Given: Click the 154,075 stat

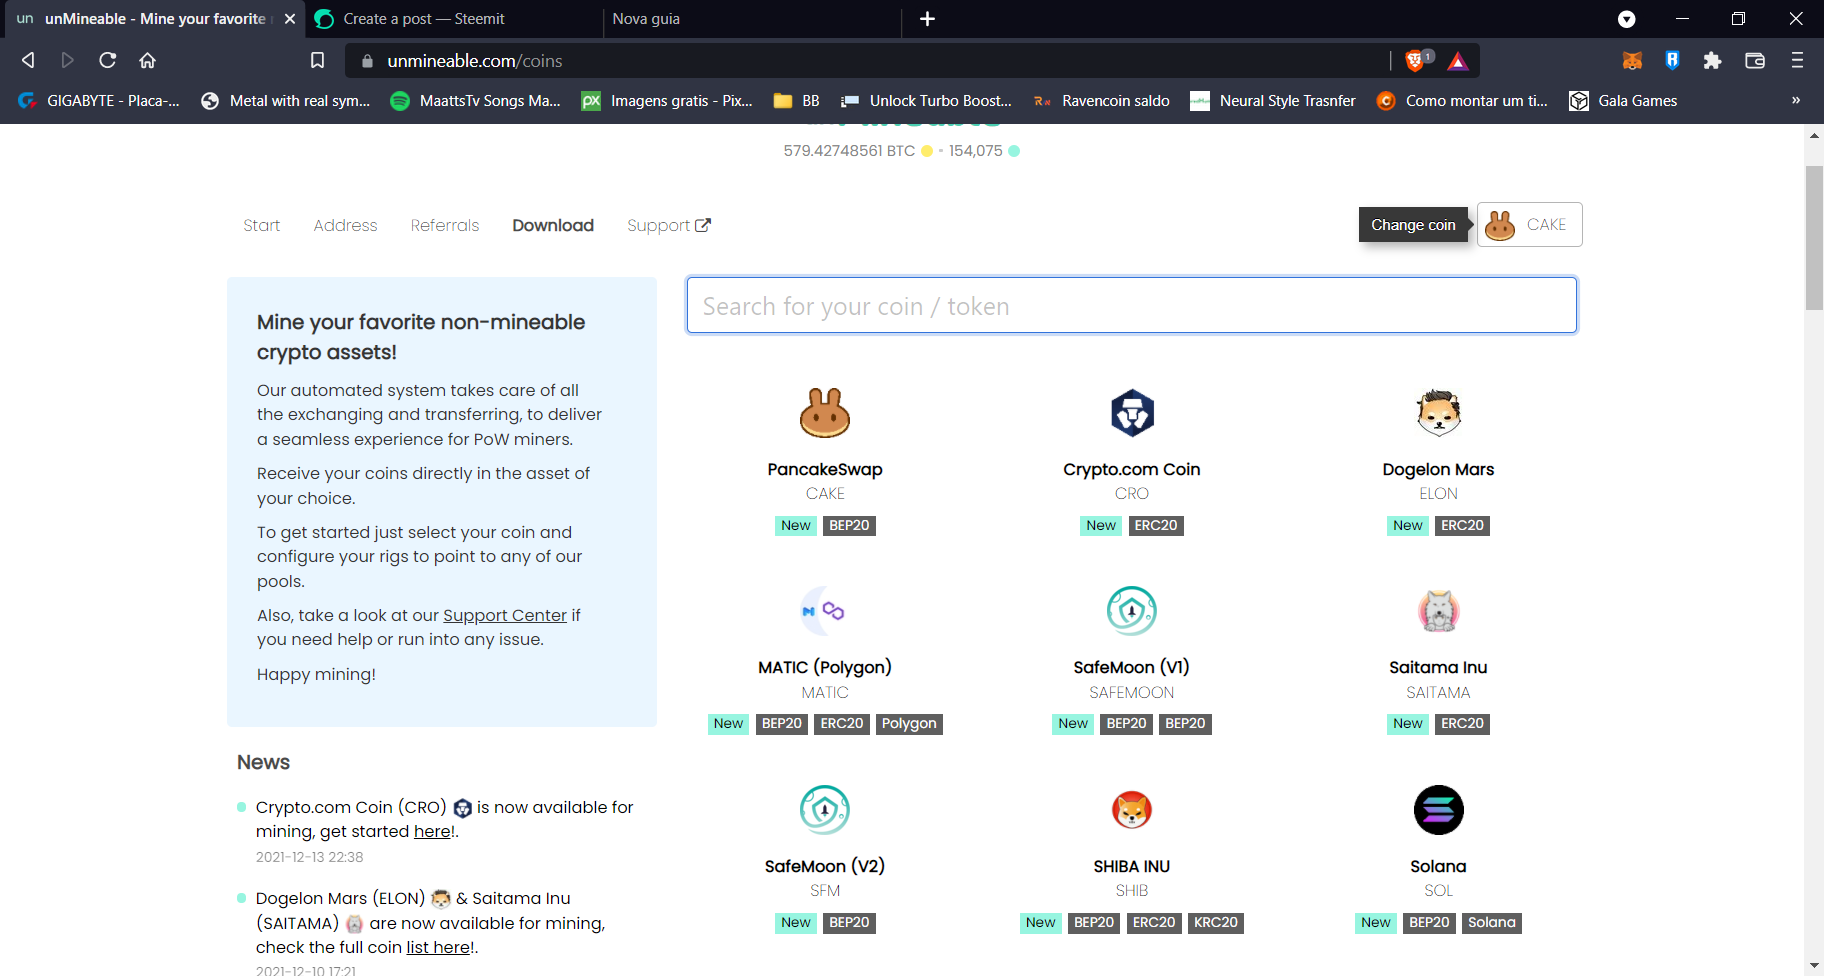Looking at the screenshot, I should pos(975,151).
